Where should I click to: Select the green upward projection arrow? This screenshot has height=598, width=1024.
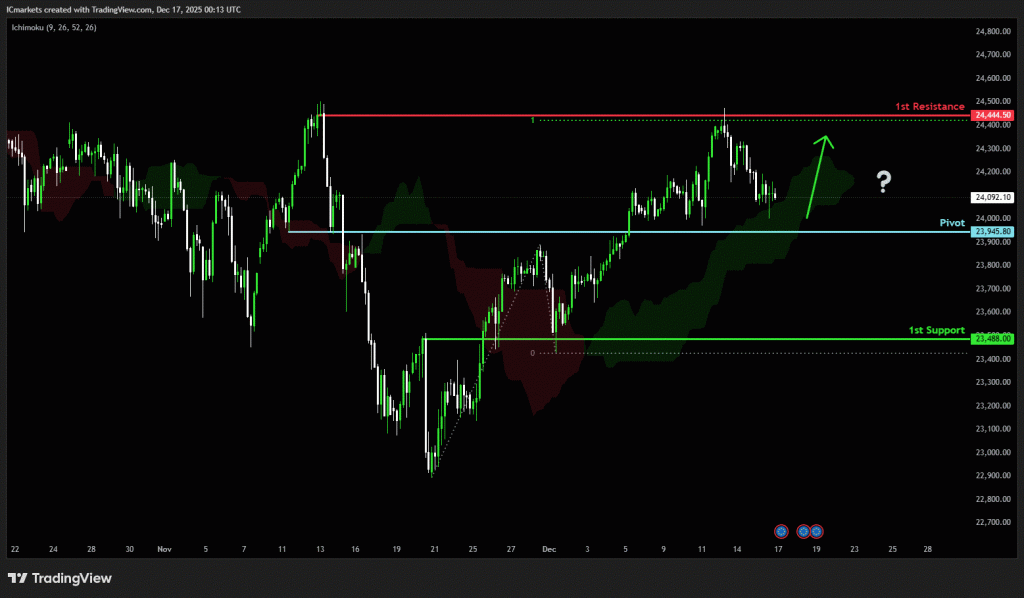816,175
